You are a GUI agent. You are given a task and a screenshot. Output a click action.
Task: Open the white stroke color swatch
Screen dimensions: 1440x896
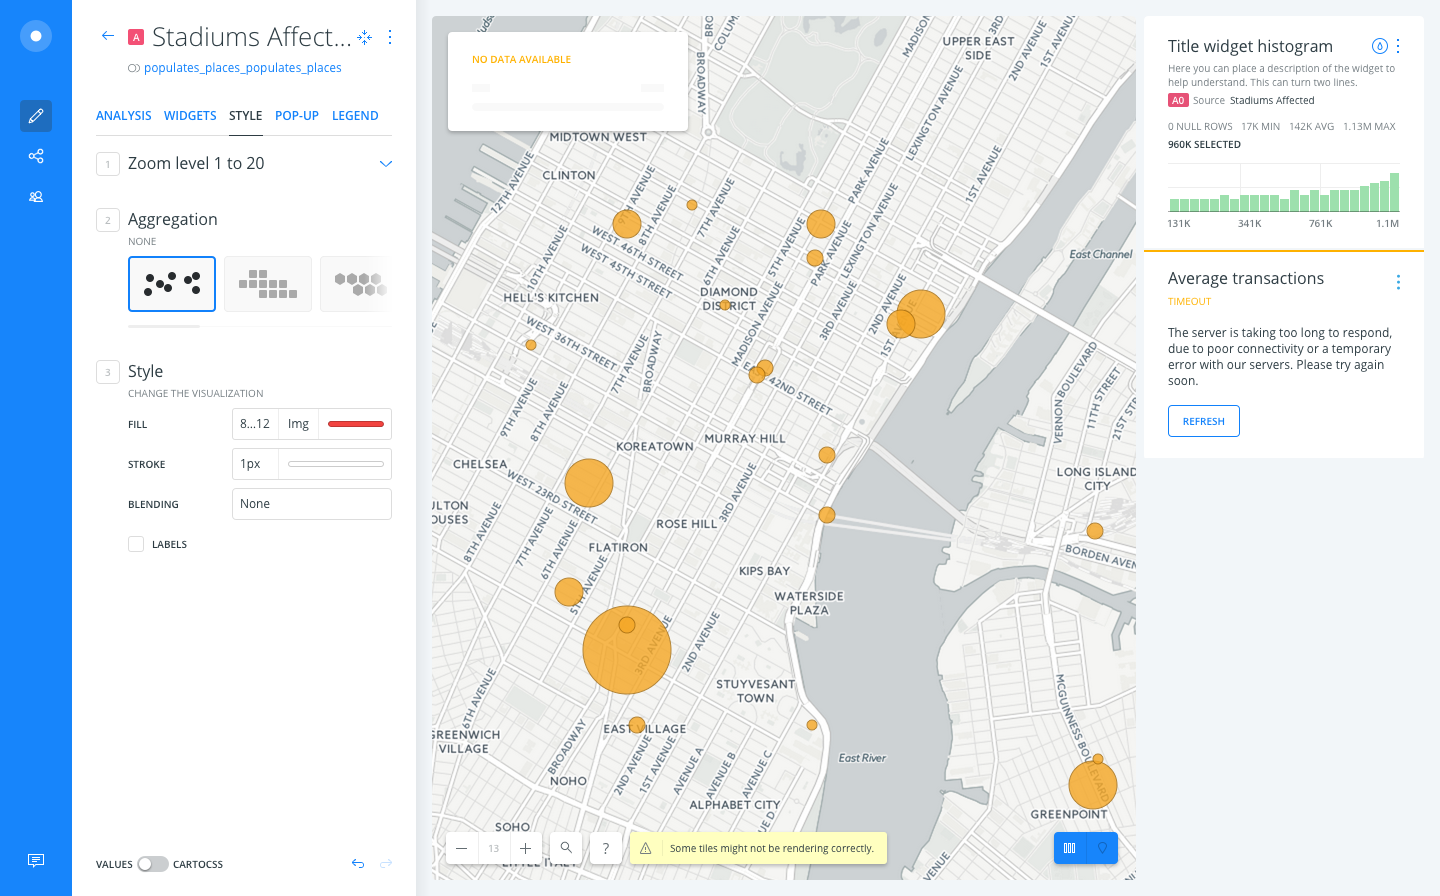click(x=336, y=464)
